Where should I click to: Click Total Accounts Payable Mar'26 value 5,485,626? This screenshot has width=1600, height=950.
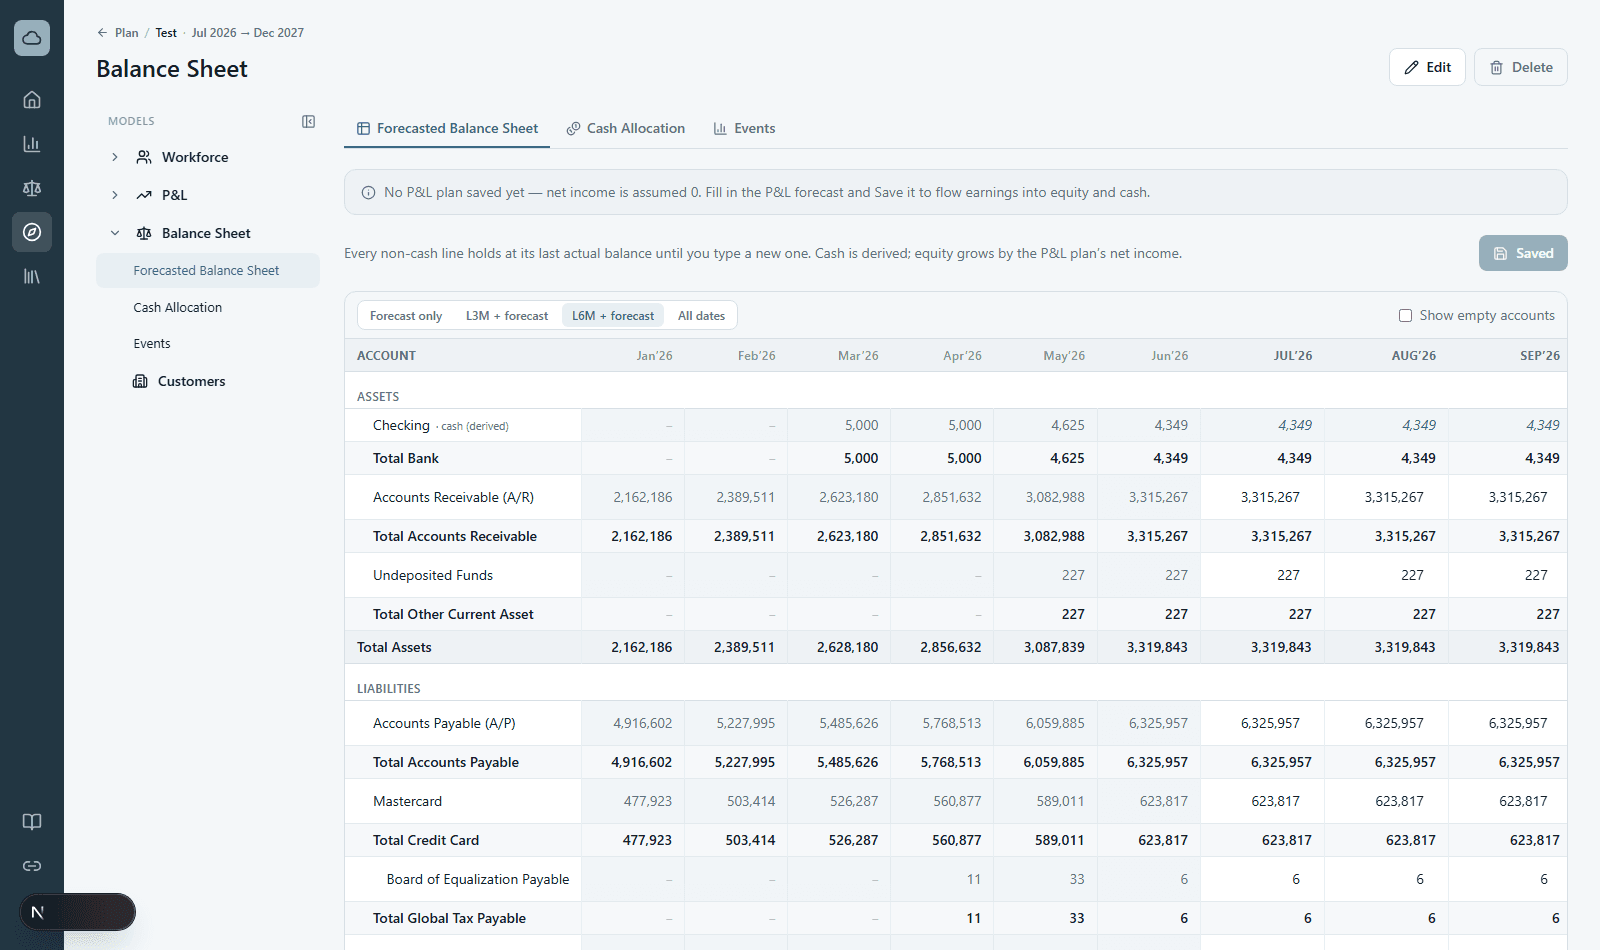(848, 762)
